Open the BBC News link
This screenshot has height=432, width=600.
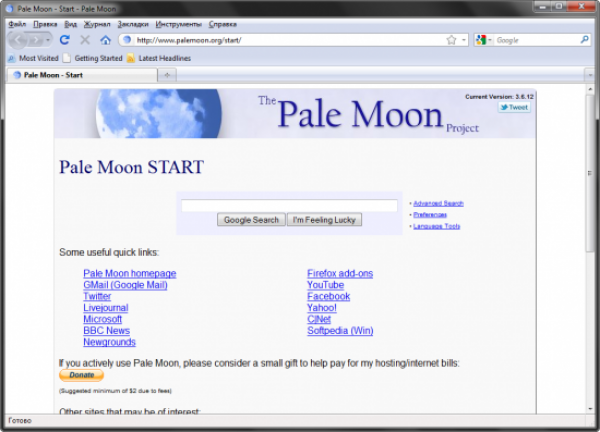click(x=106, y=331)
